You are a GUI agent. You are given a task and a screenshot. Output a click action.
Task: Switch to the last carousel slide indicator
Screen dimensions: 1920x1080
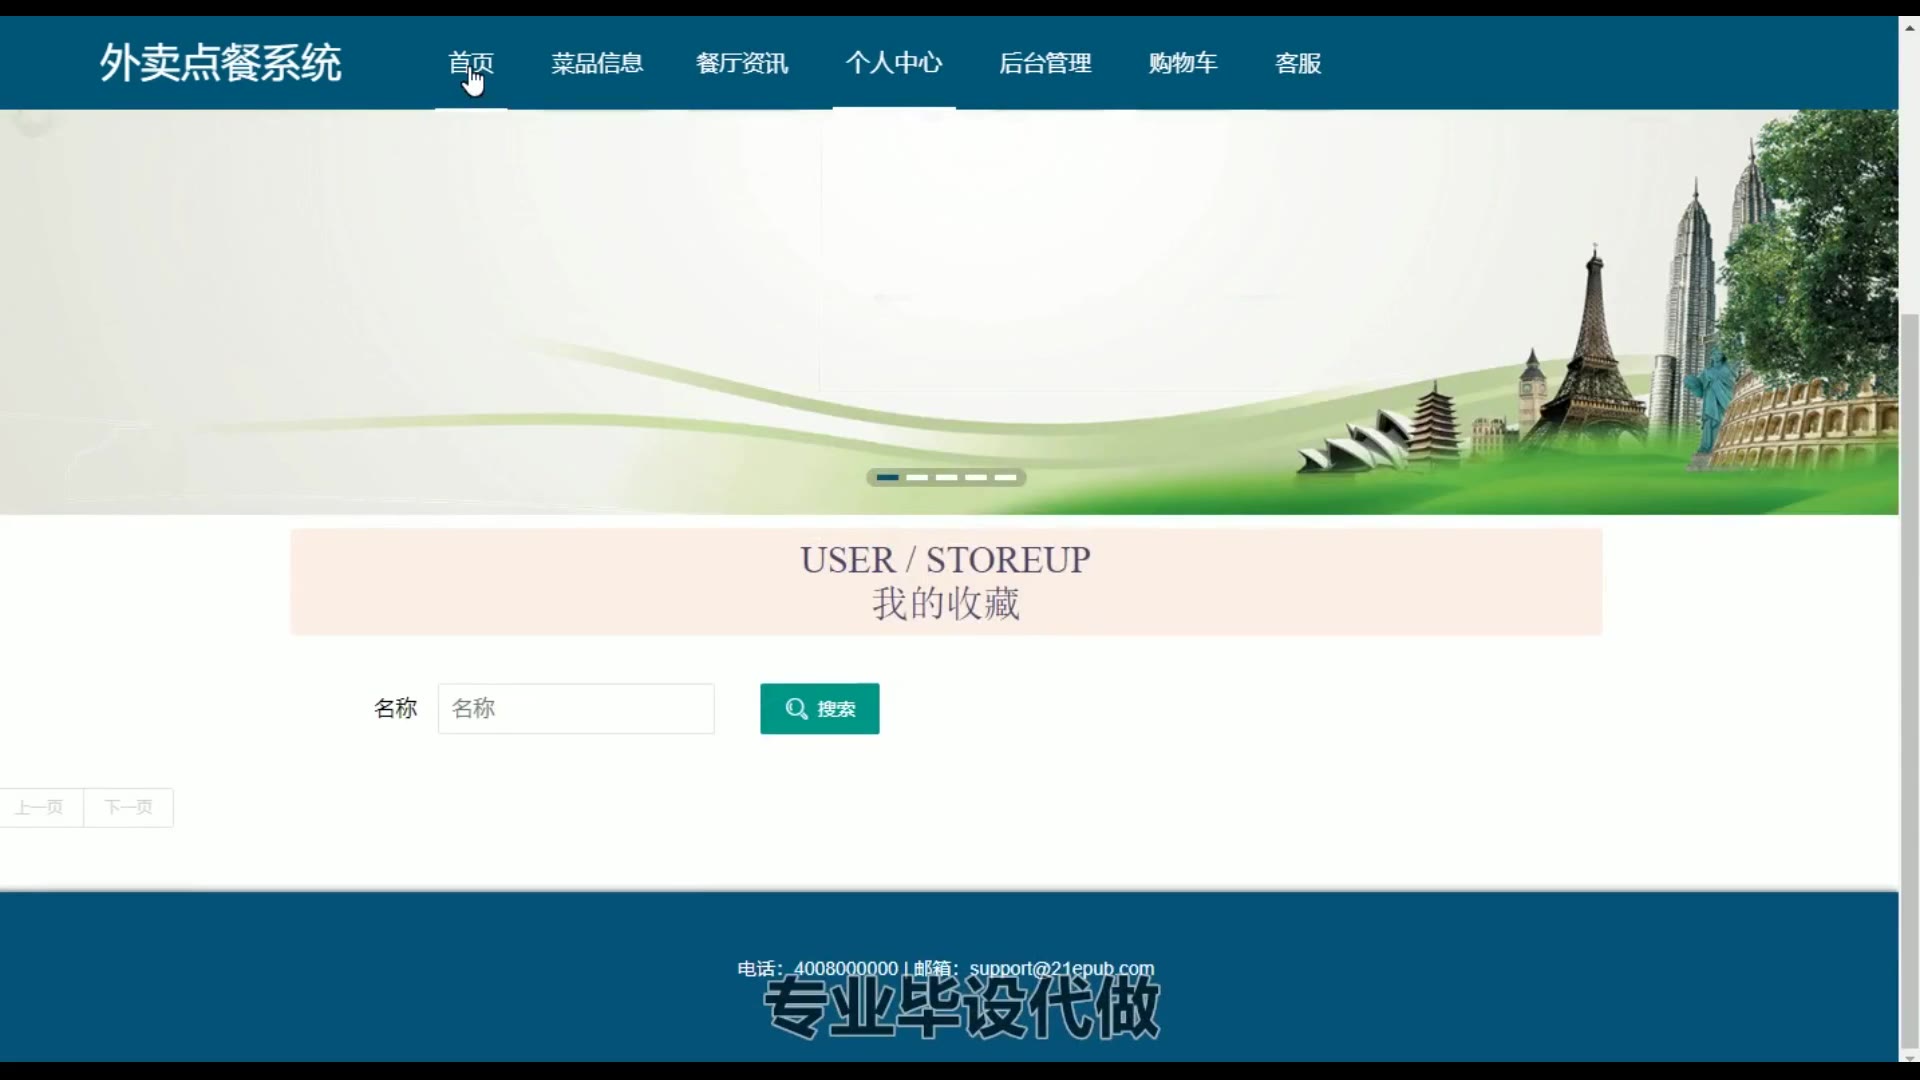click(x=1006, y=478)
